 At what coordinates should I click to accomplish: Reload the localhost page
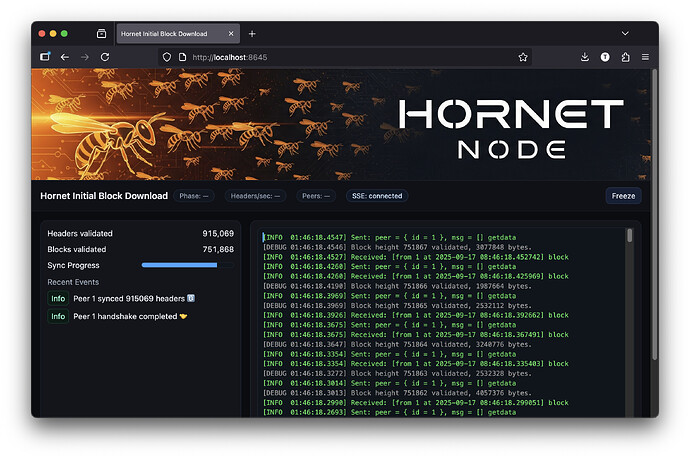104,58
